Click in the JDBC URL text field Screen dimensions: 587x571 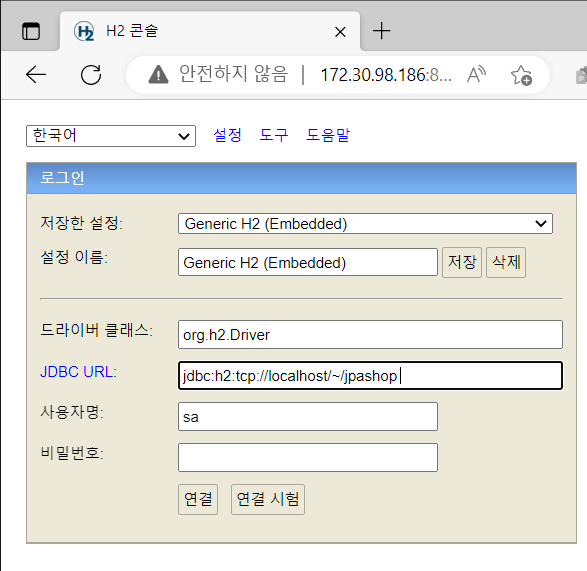pyautogui.click(x=370, y=376)
